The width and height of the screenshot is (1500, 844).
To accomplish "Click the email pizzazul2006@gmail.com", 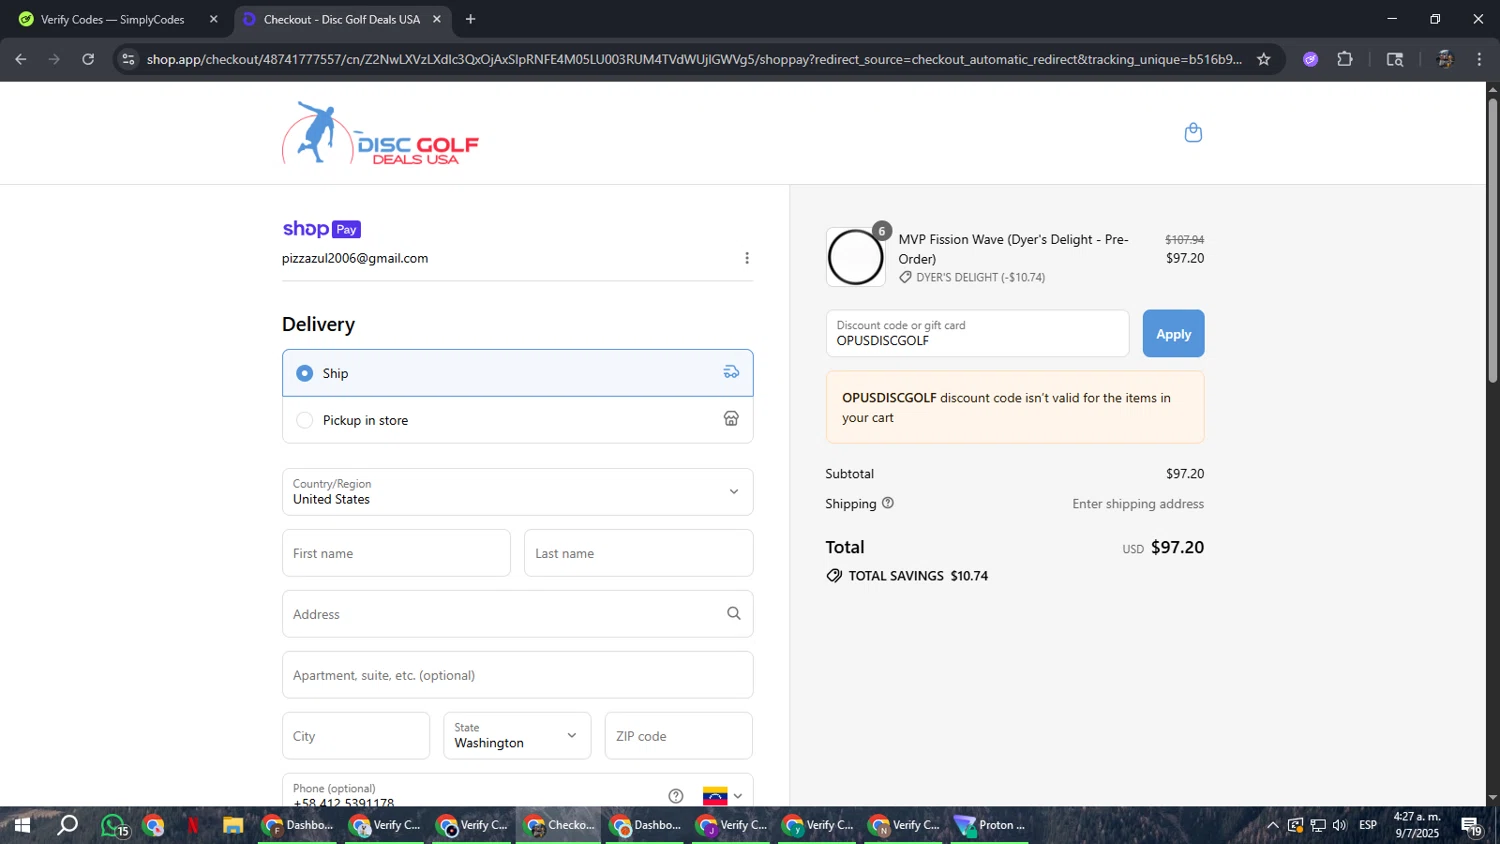I will pos(355,258).
